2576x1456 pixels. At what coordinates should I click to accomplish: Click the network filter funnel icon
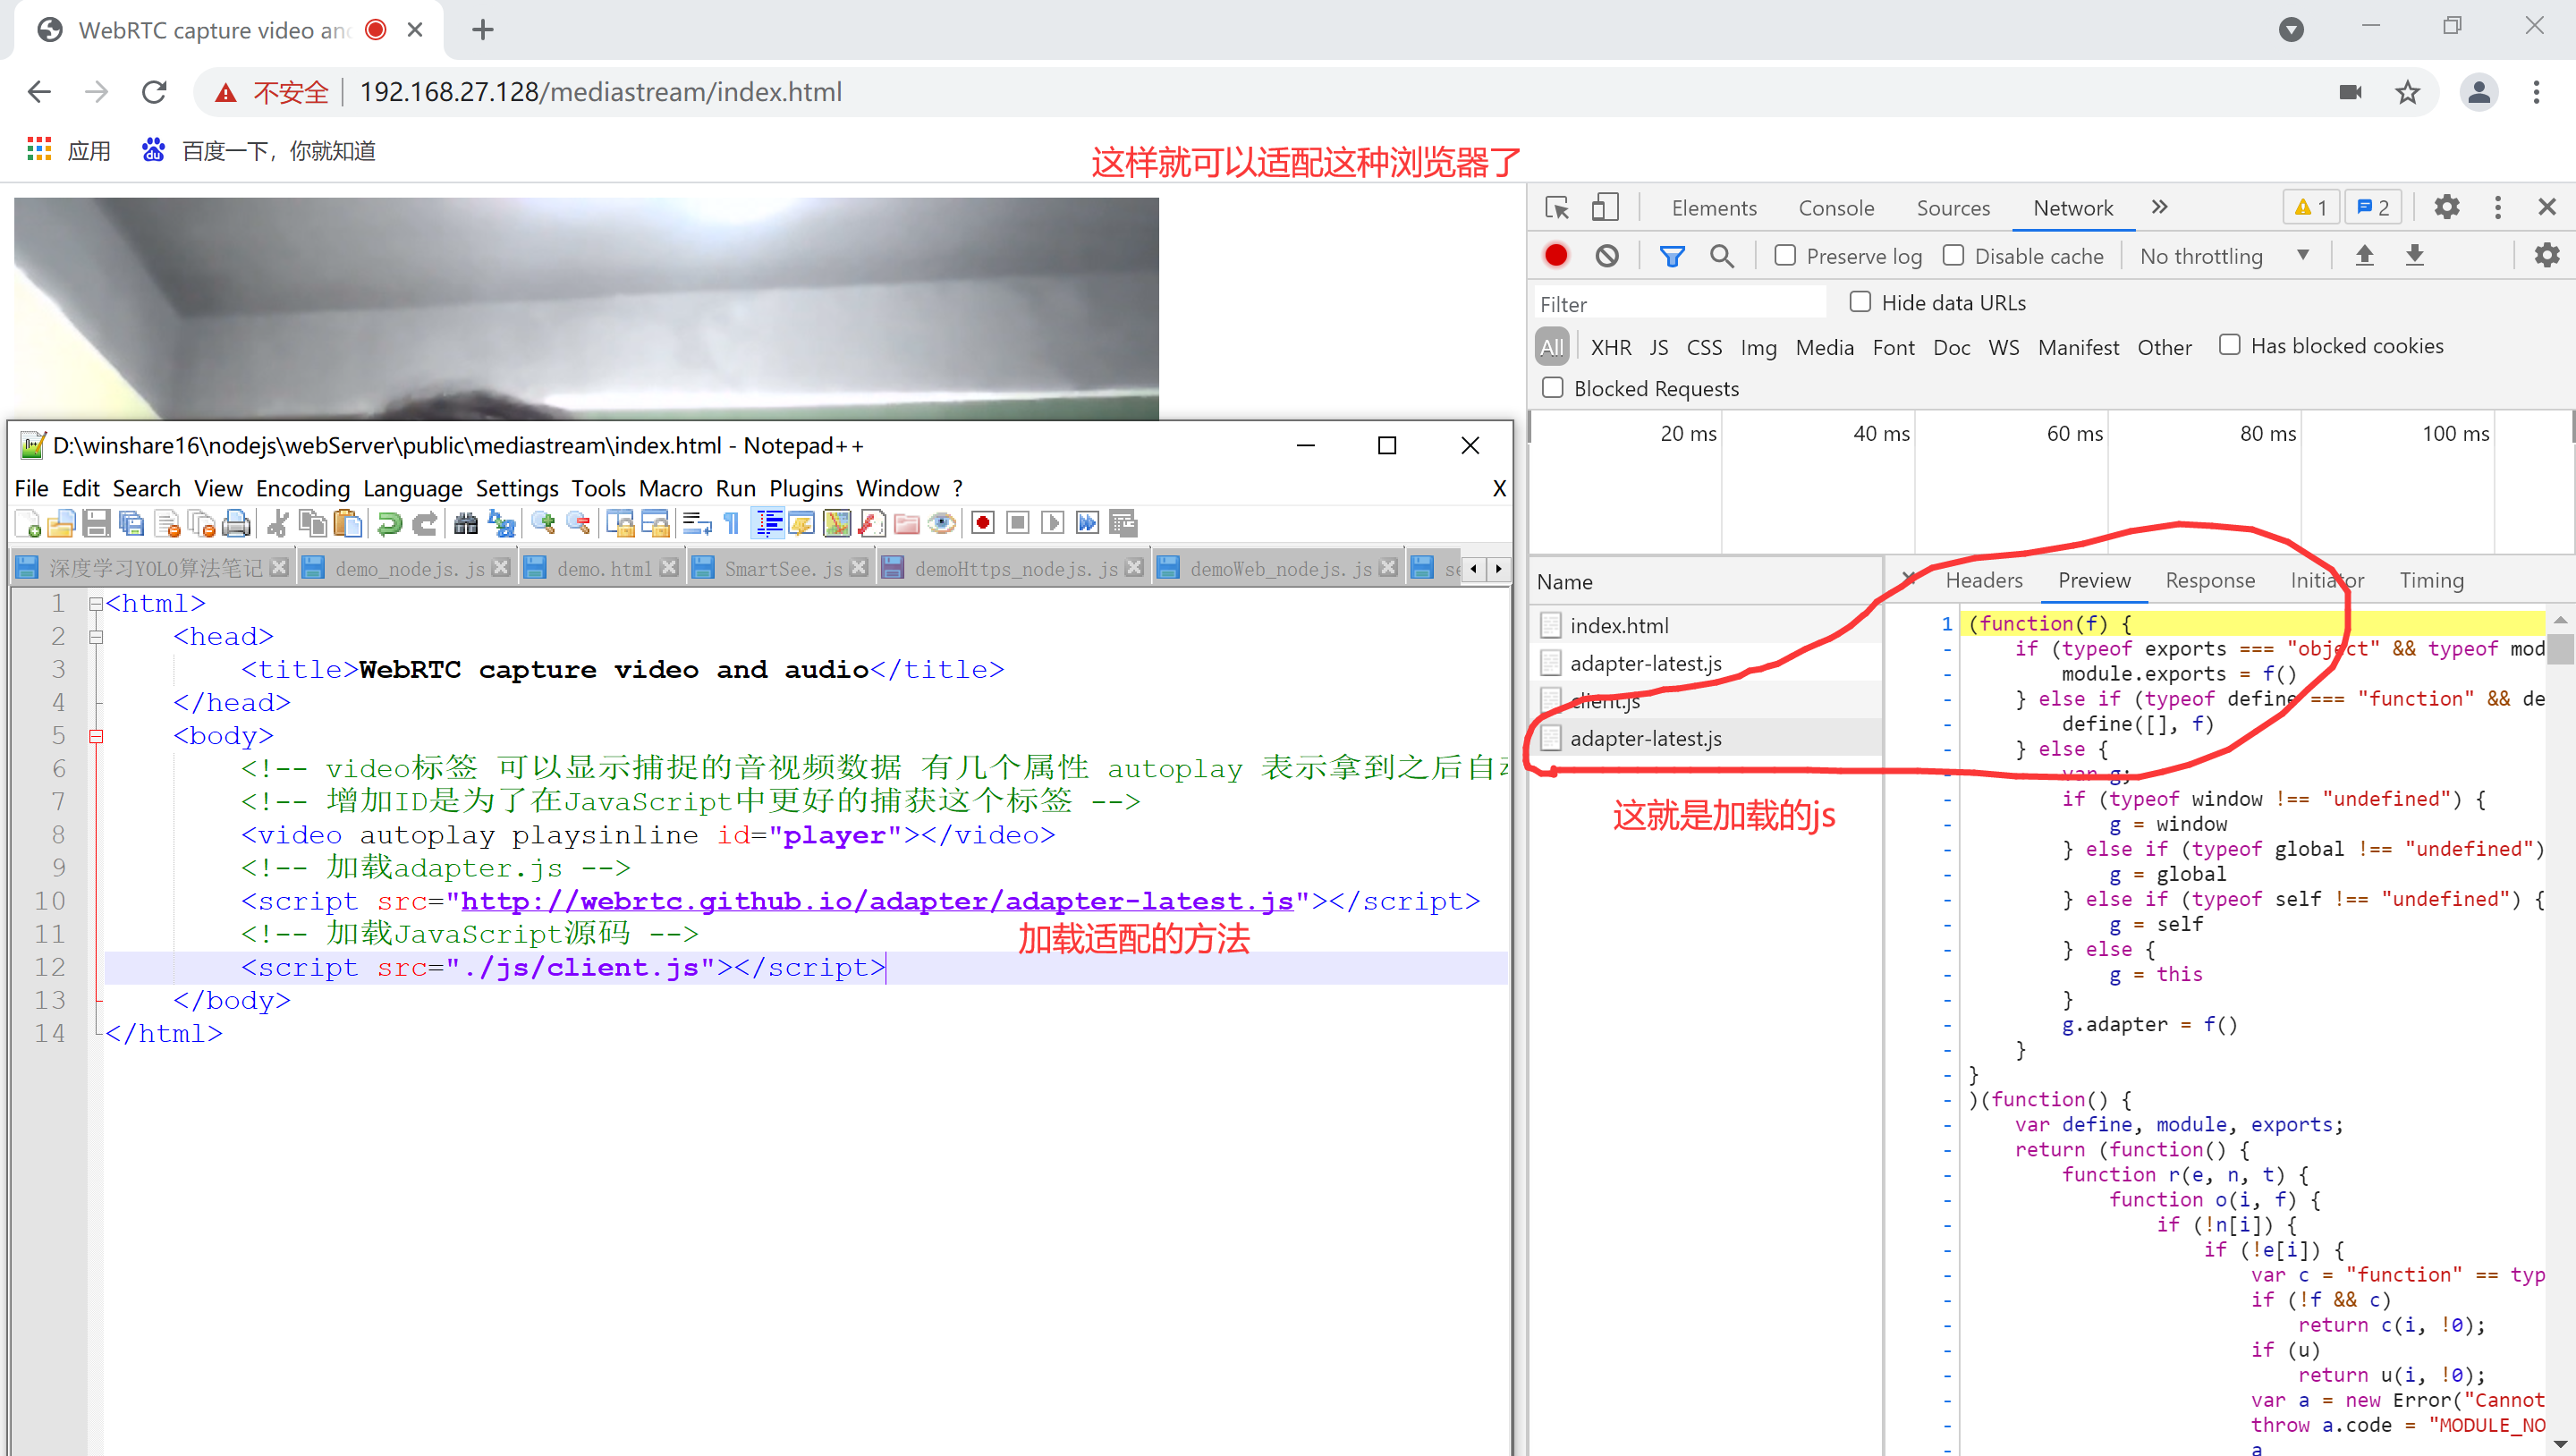pos(1671,256)
